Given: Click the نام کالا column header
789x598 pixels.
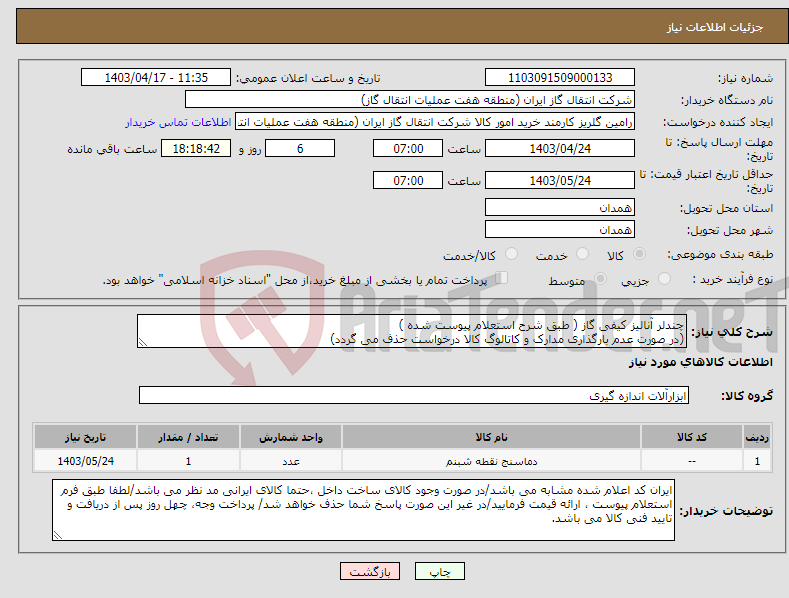Looking at the screenshot, I should tap(491, 437).
